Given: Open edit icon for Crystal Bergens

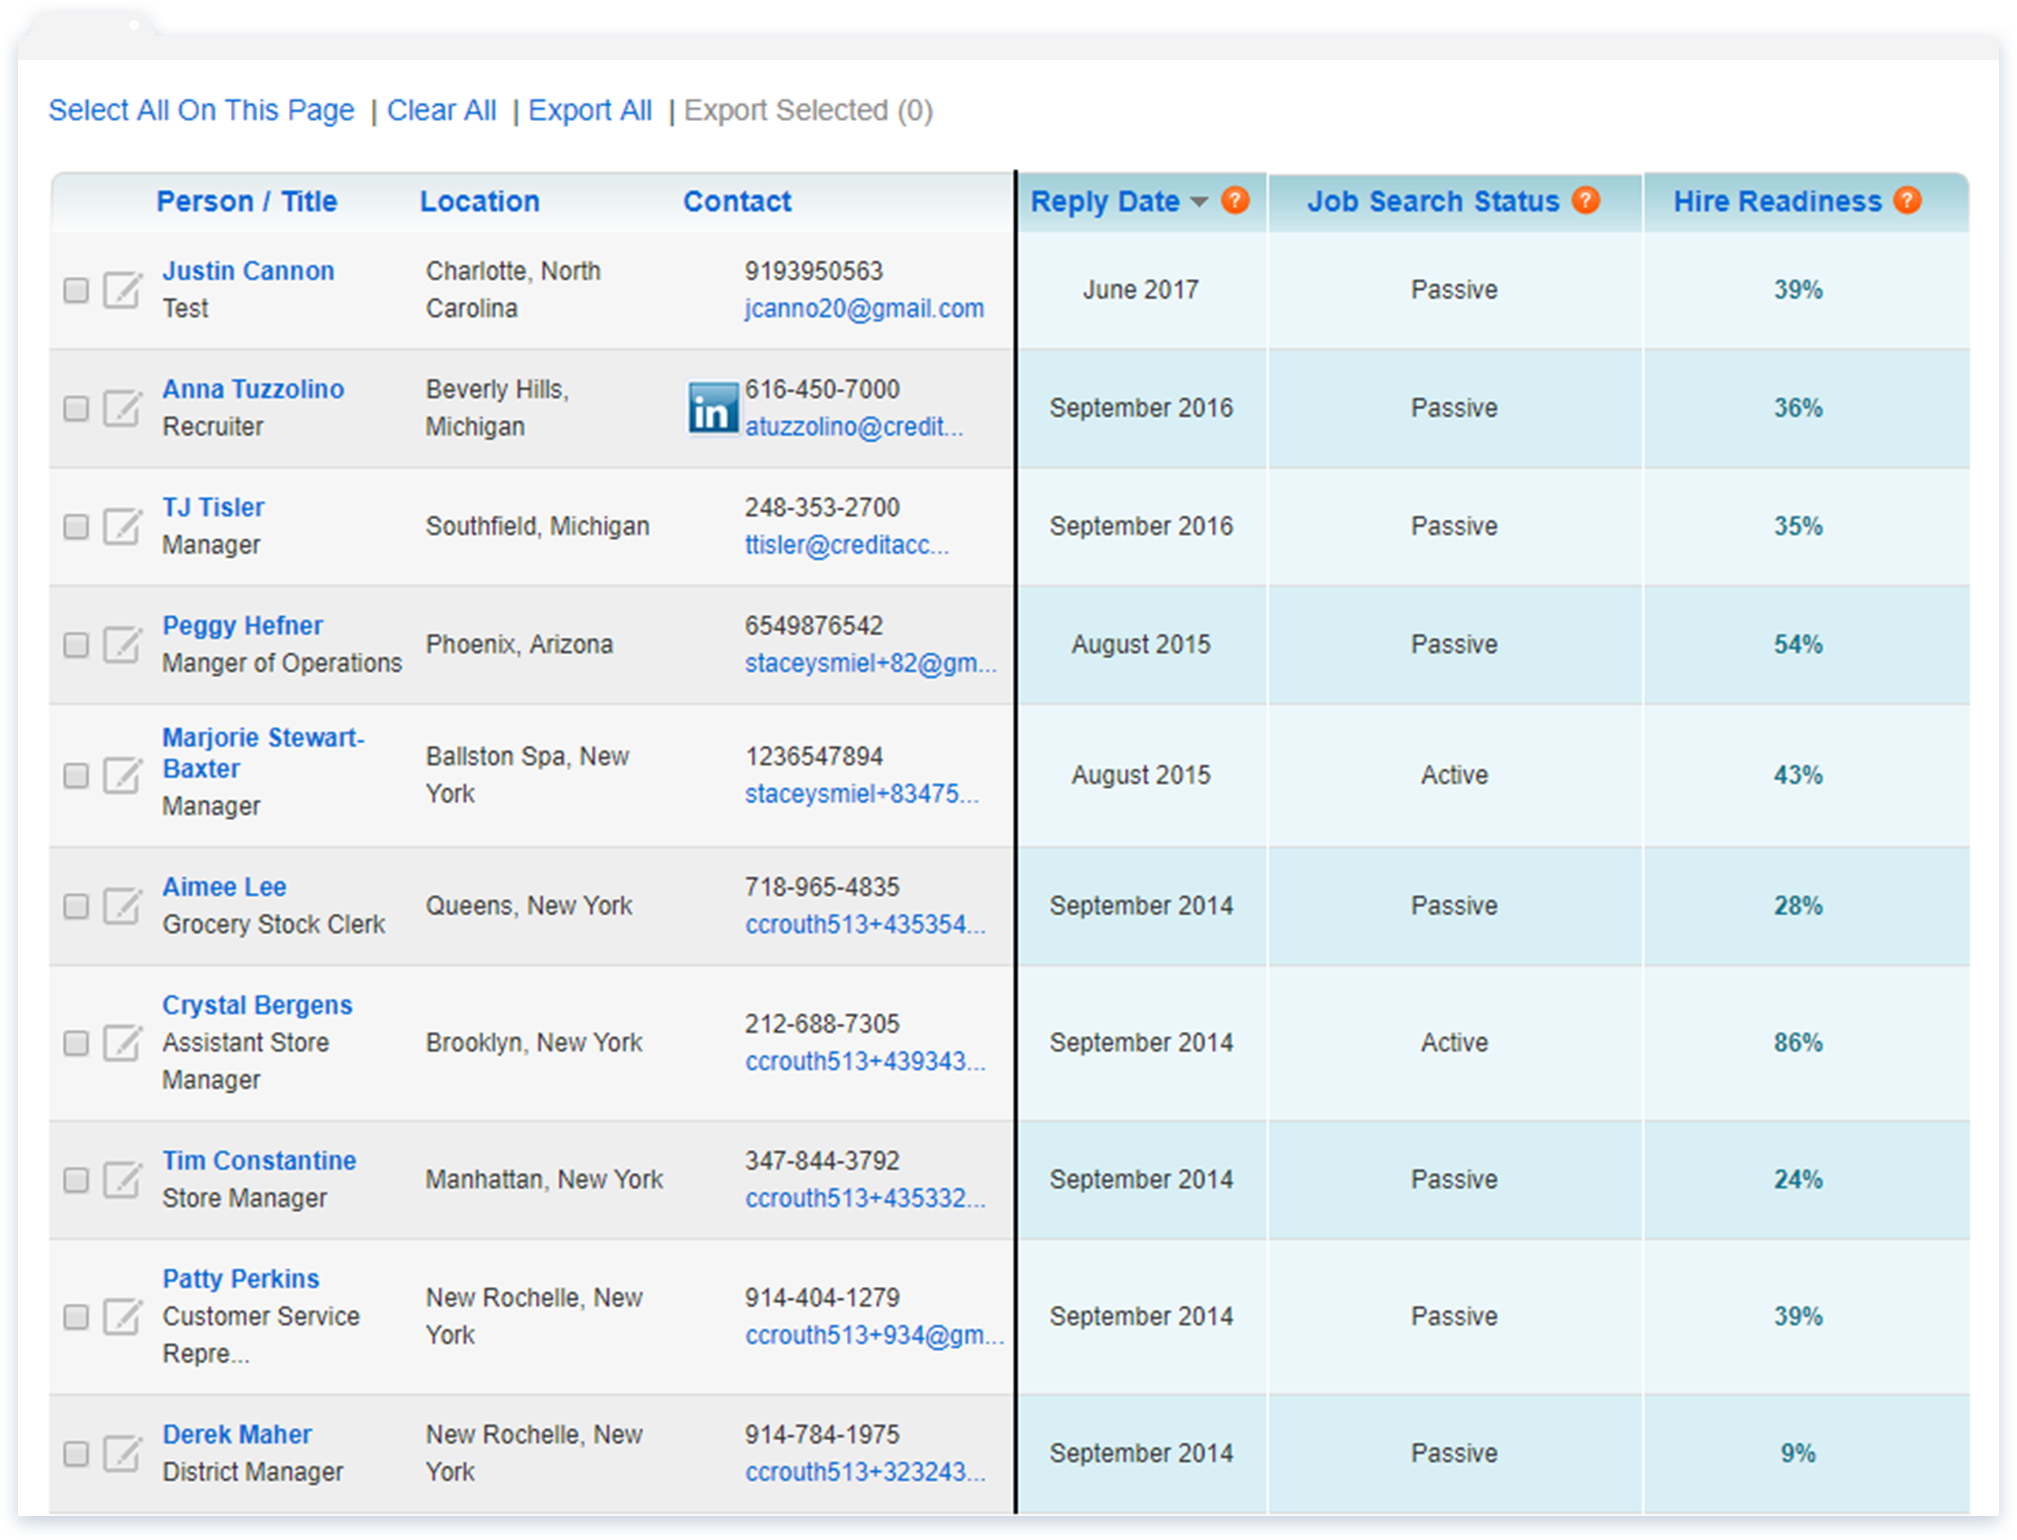Looking at the screenshot, I should click(122, 1043).
